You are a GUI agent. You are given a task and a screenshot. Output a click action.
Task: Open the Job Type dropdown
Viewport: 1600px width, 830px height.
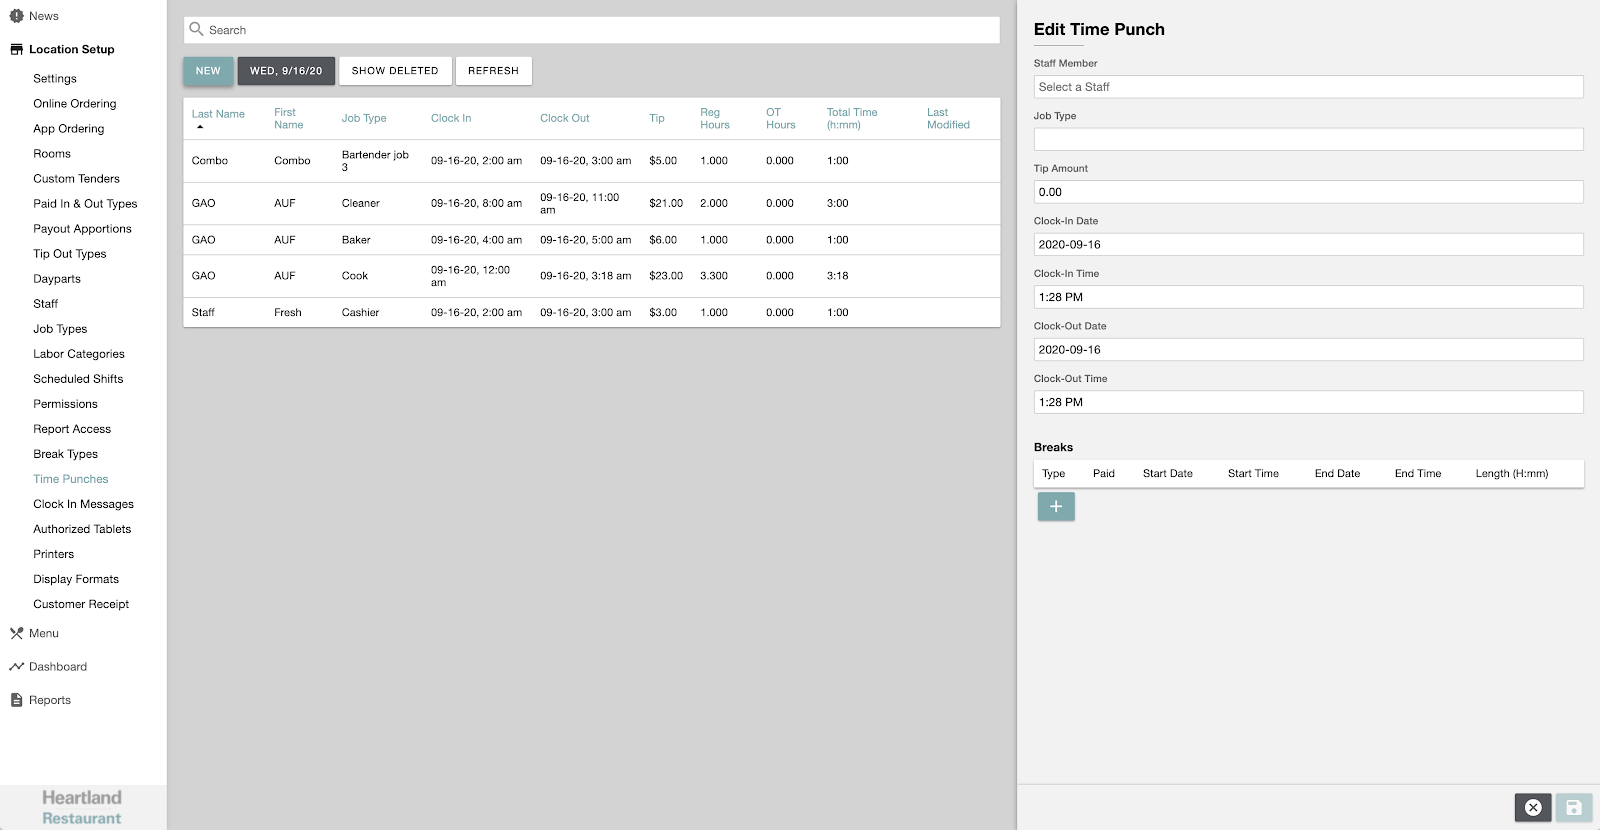pyautogui.click(x=1307, y=140)
